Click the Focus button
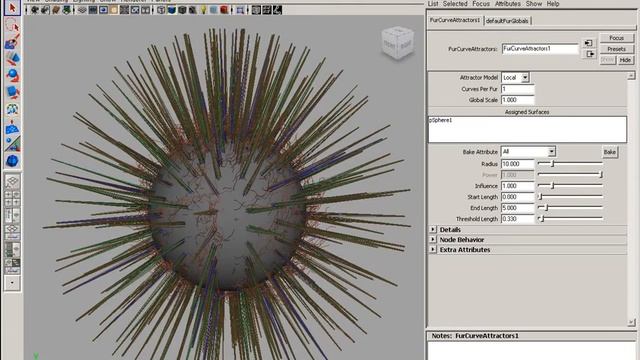Screen dimensions: 640x360 click(x=616, y=38)
